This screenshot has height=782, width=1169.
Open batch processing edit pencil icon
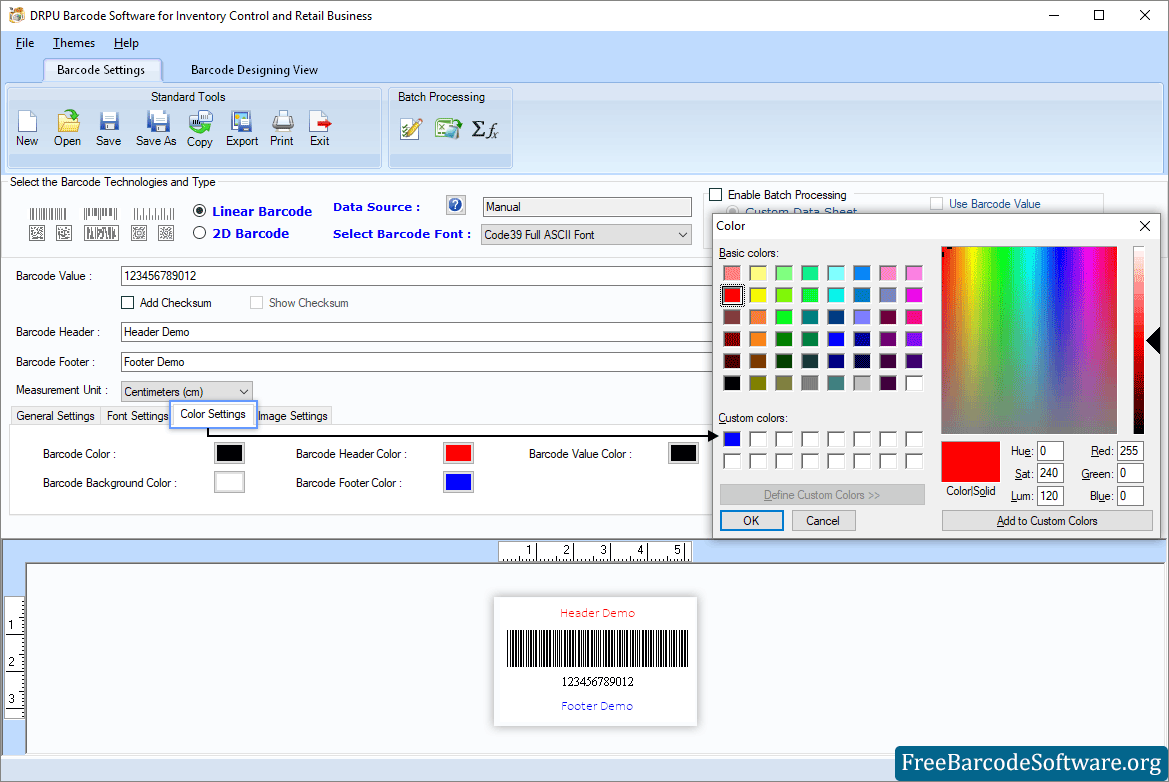point(411,129)
